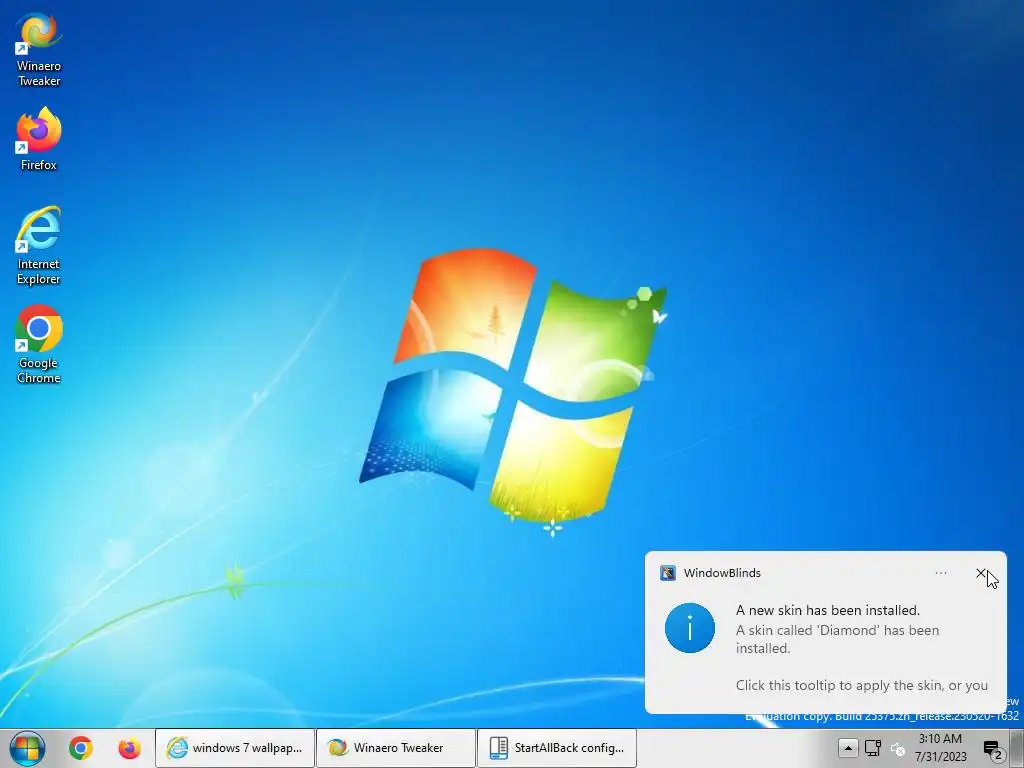The height and width of the screenshot is (768, 1024).
Task: Dismiss the WindowBlinds notification
Action: click(x=981, y=573)
